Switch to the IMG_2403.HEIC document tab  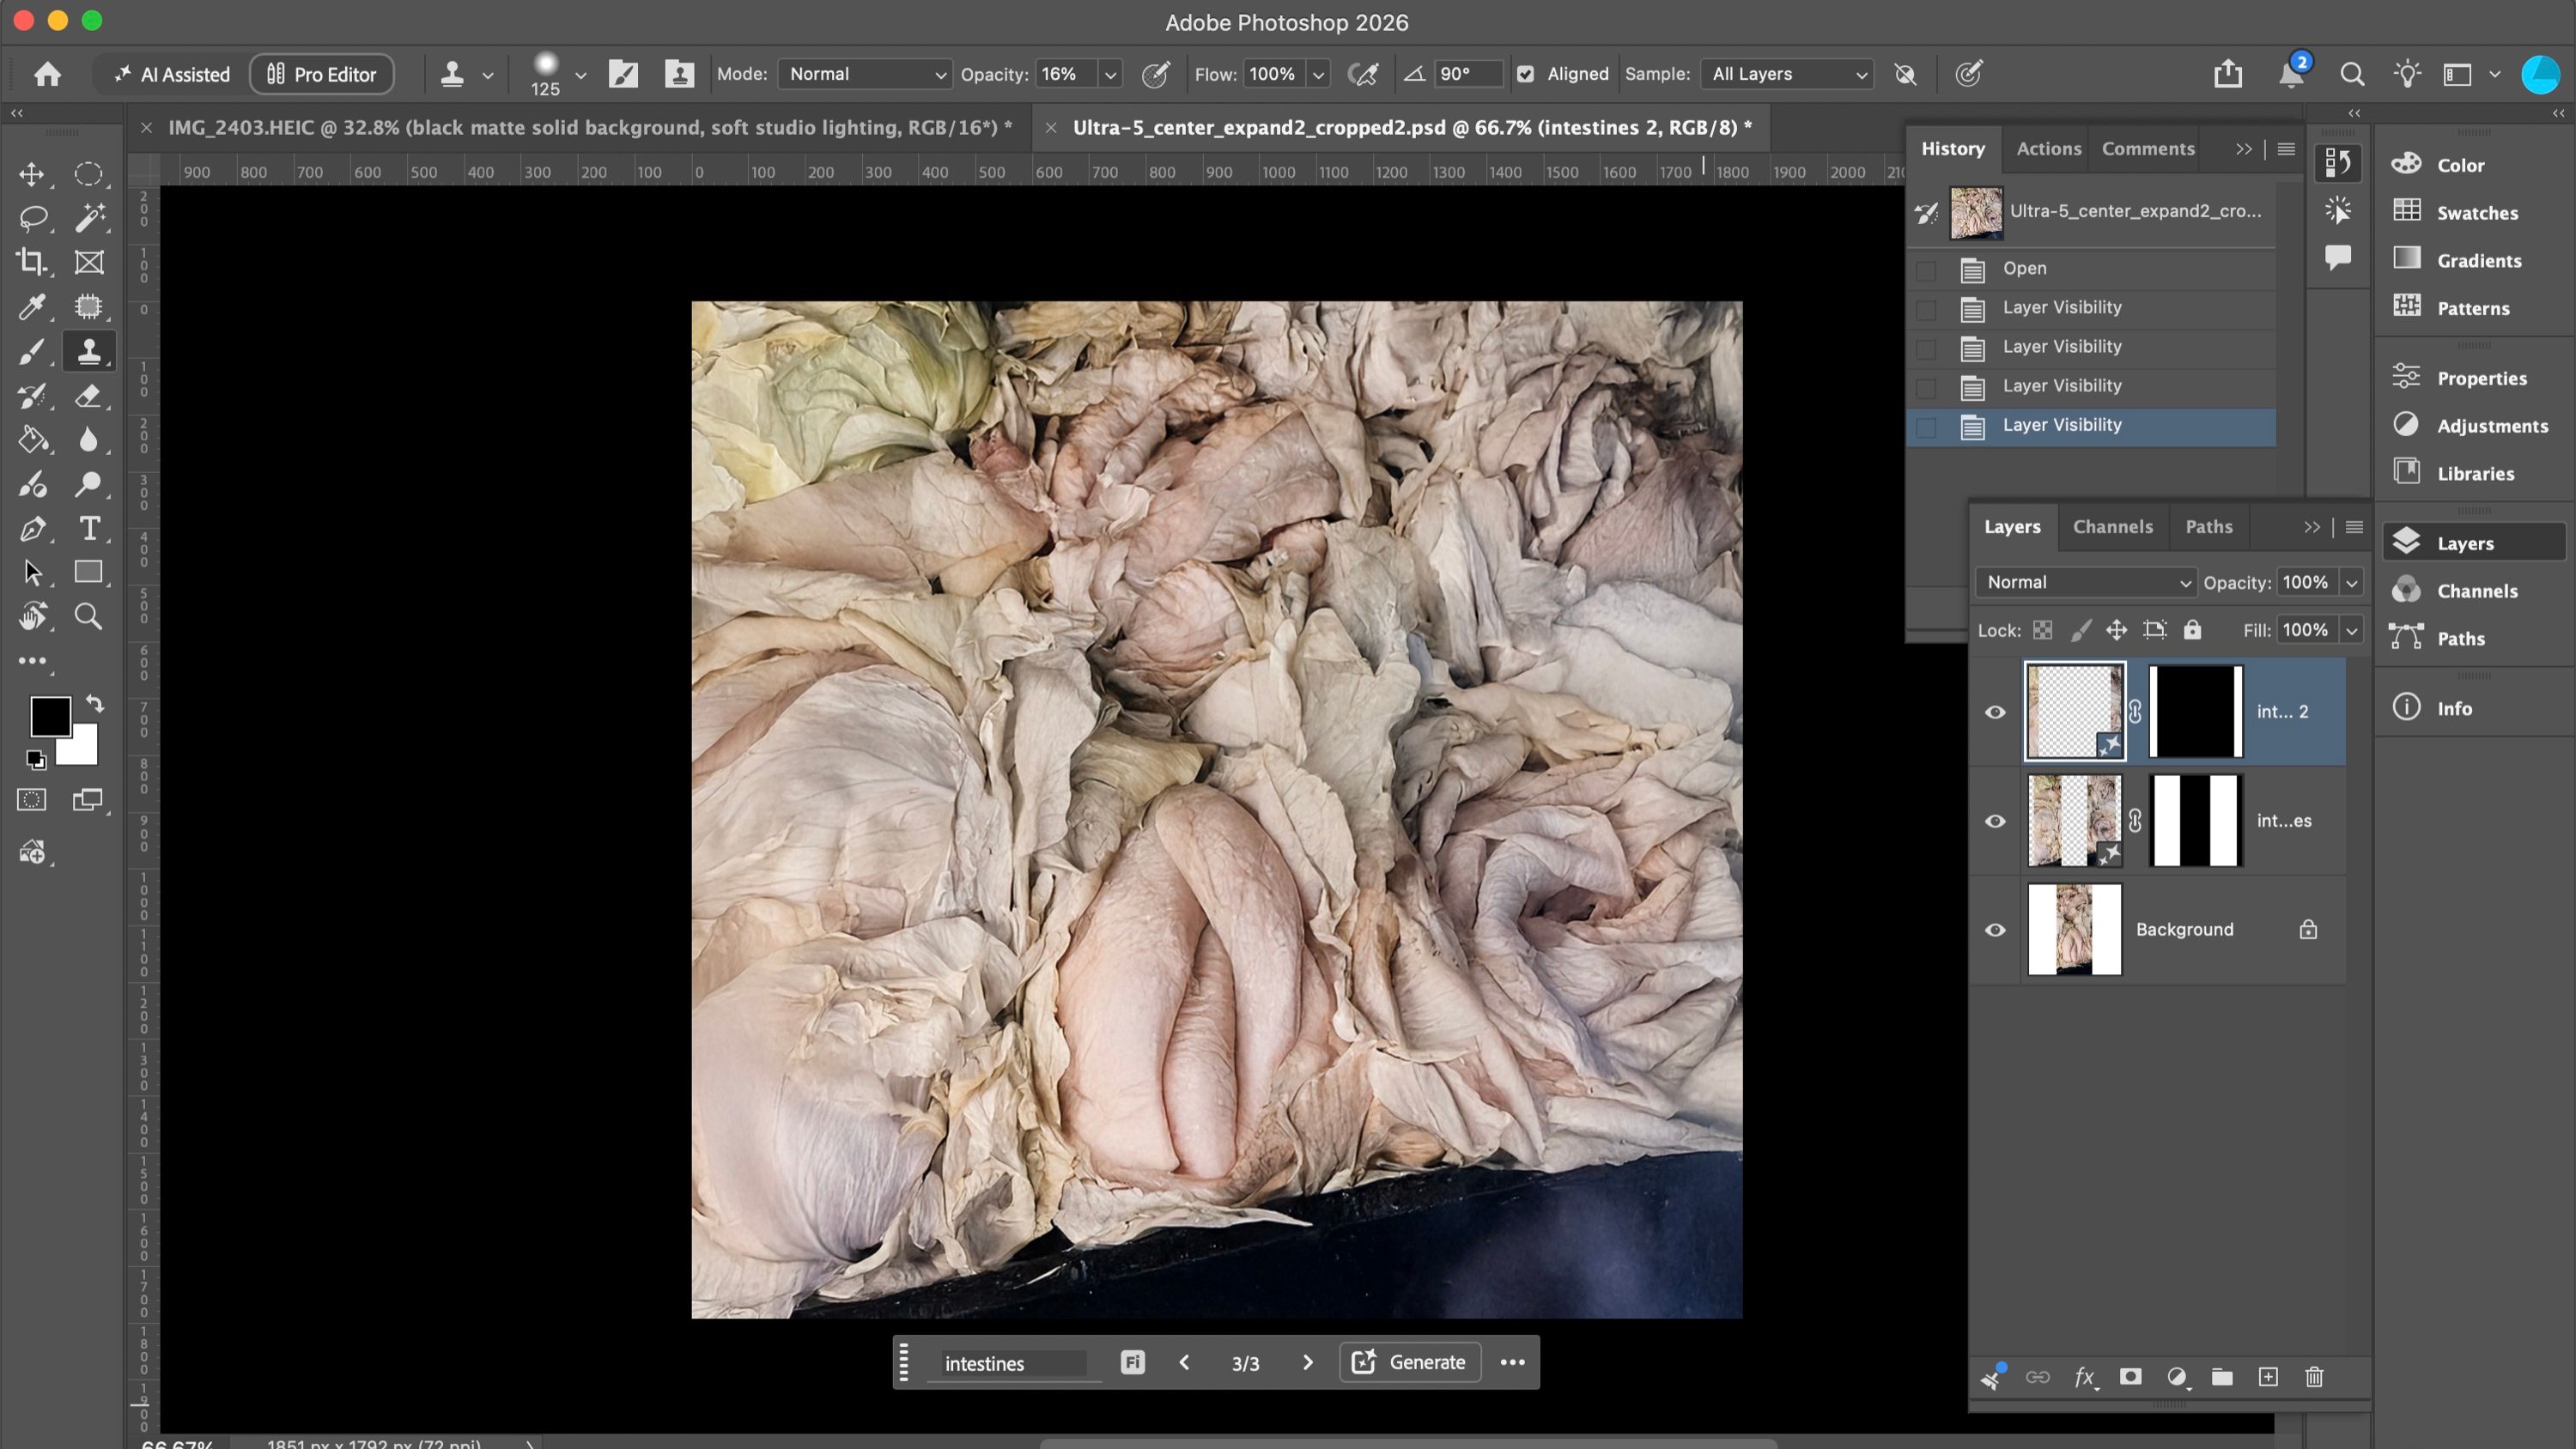point(590,127)
